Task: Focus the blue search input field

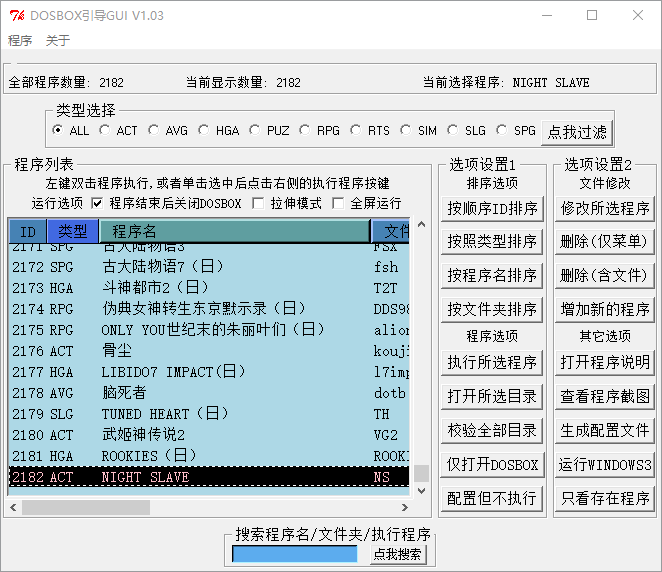Action: [295, 554]
